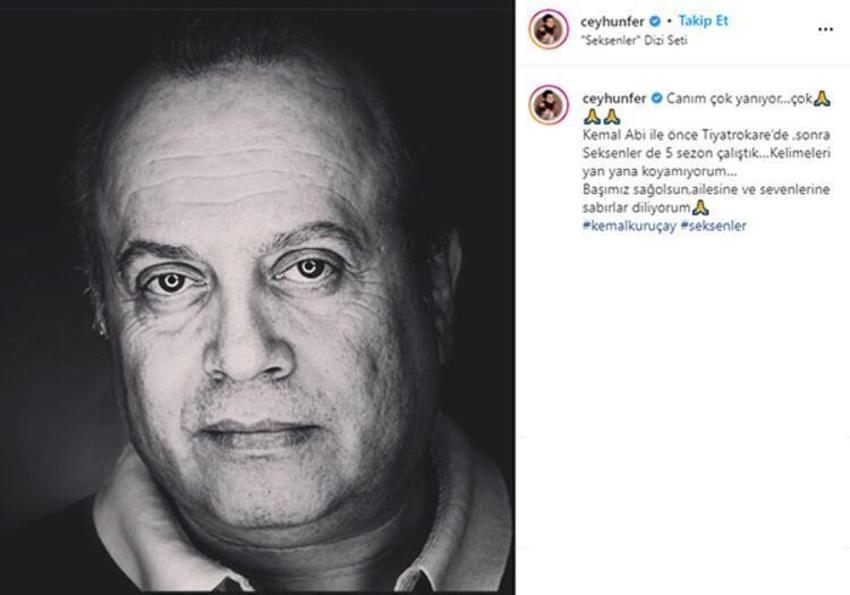The width and height of the screenshot is (850, 595).
Task: Click the first emoji of the praying hands pair
Action: 592,117
